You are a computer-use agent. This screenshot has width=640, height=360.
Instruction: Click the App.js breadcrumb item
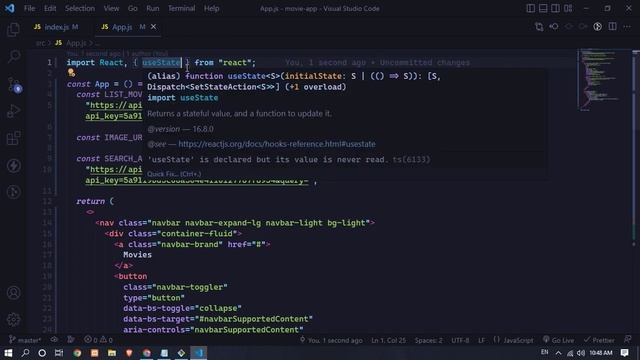click(x=76, y=43)
